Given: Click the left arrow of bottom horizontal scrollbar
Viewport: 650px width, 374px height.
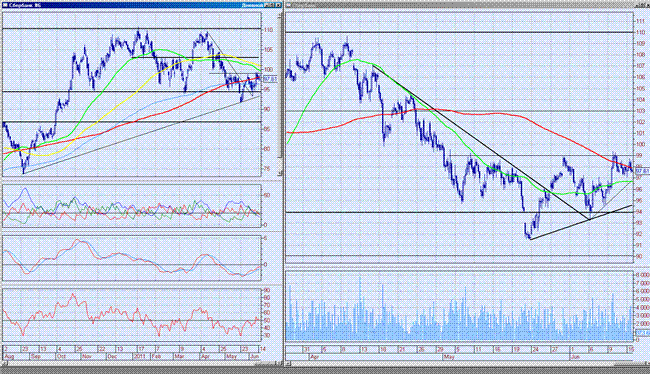Looking at the screenshot, I should click(288, 363).
